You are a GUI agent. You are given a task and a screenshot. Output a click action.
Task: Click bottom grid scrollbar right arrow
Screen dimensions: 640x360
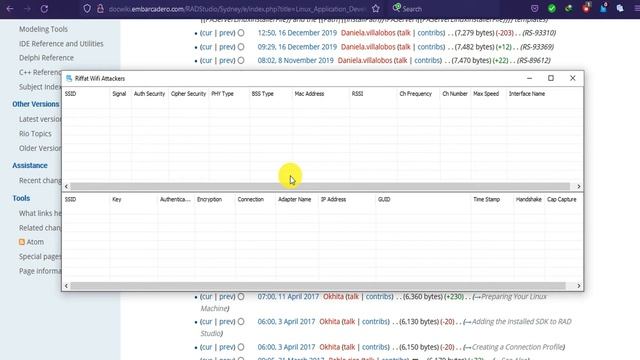click(579, 286)
